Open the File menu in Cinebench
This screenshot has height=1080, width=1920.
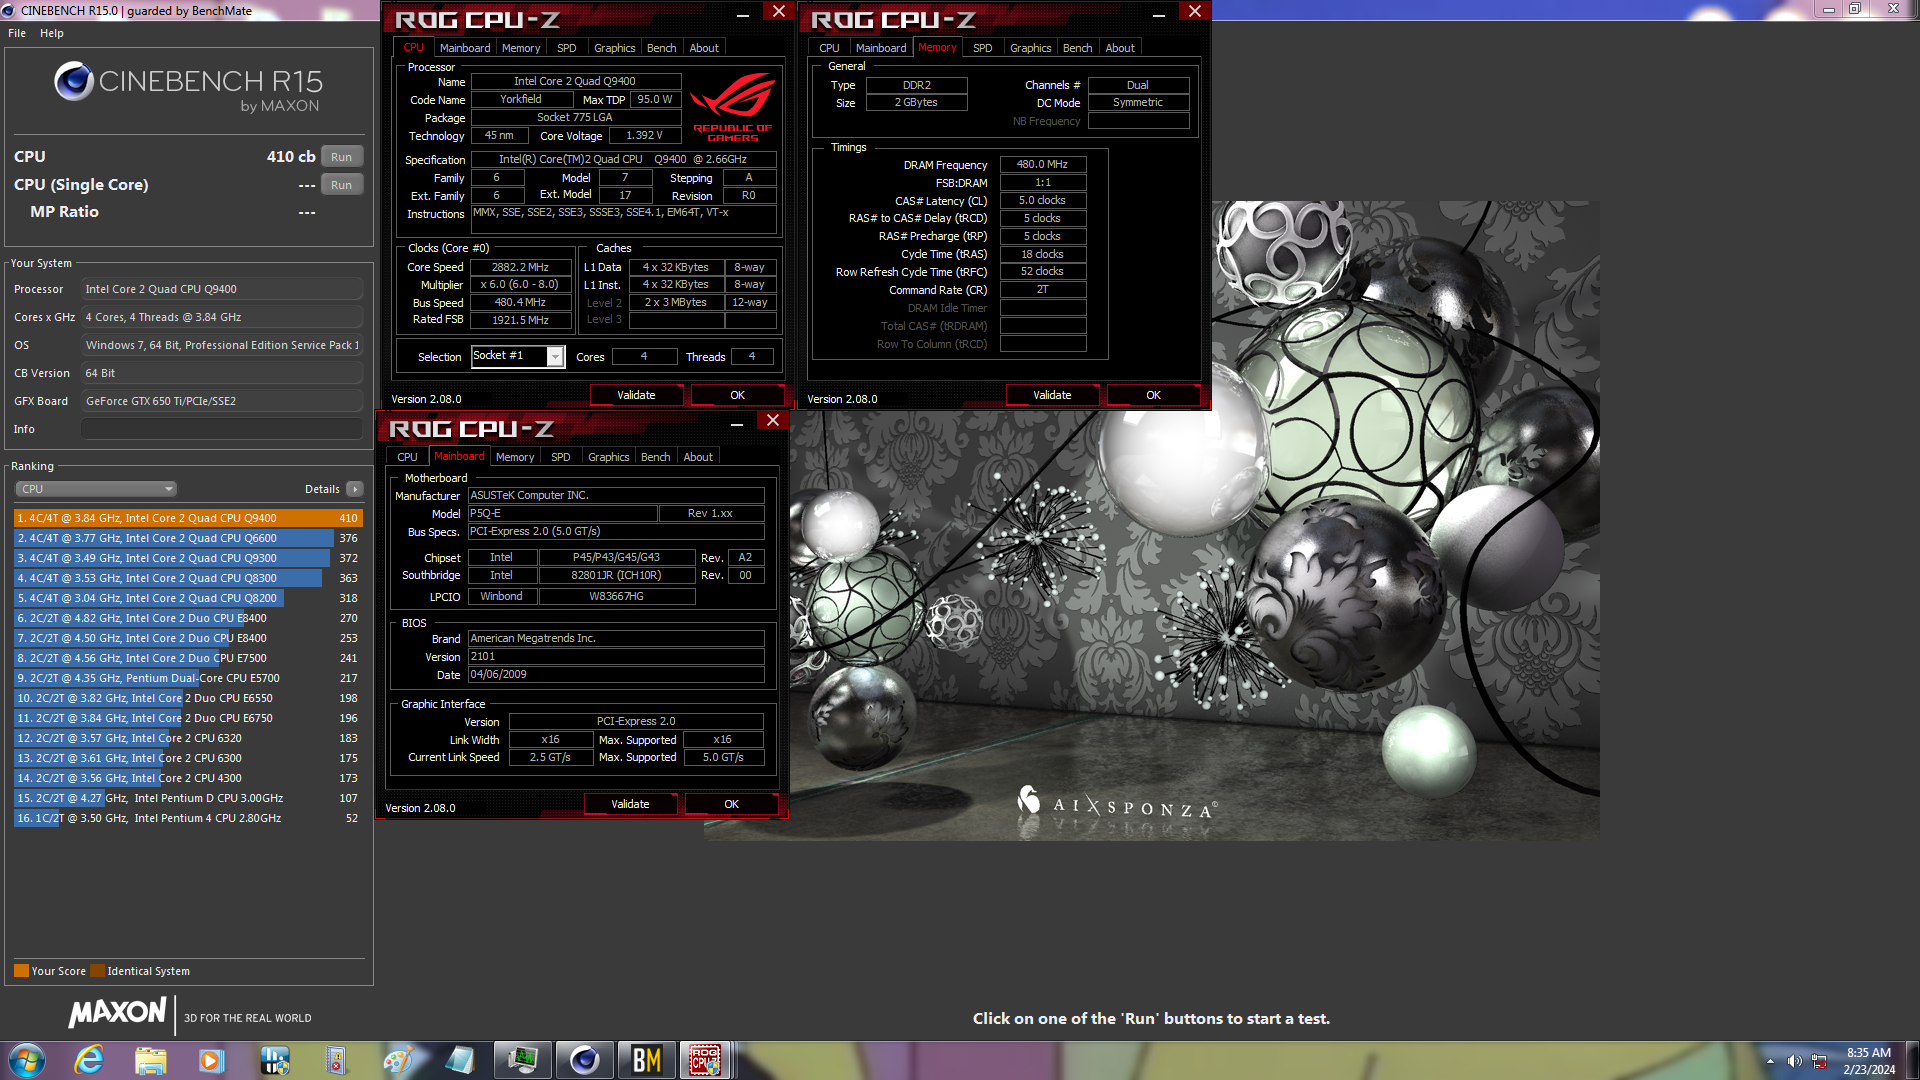tap(17, 33)
